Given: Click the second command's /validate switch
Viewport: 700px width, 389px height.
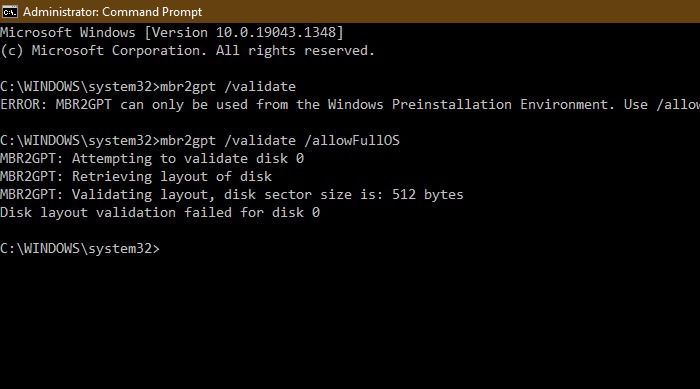Looking at the screenshot, I should 260,141.
